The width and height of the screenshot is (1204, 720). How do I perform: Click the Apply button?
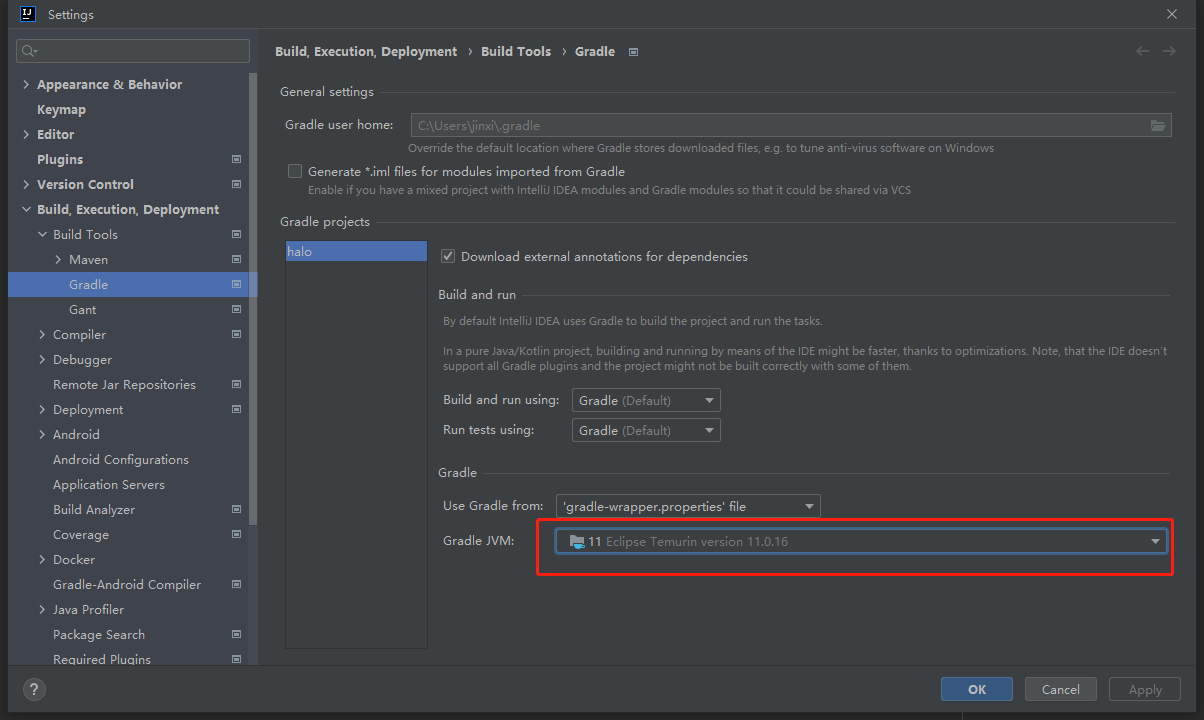point(1145,689)
